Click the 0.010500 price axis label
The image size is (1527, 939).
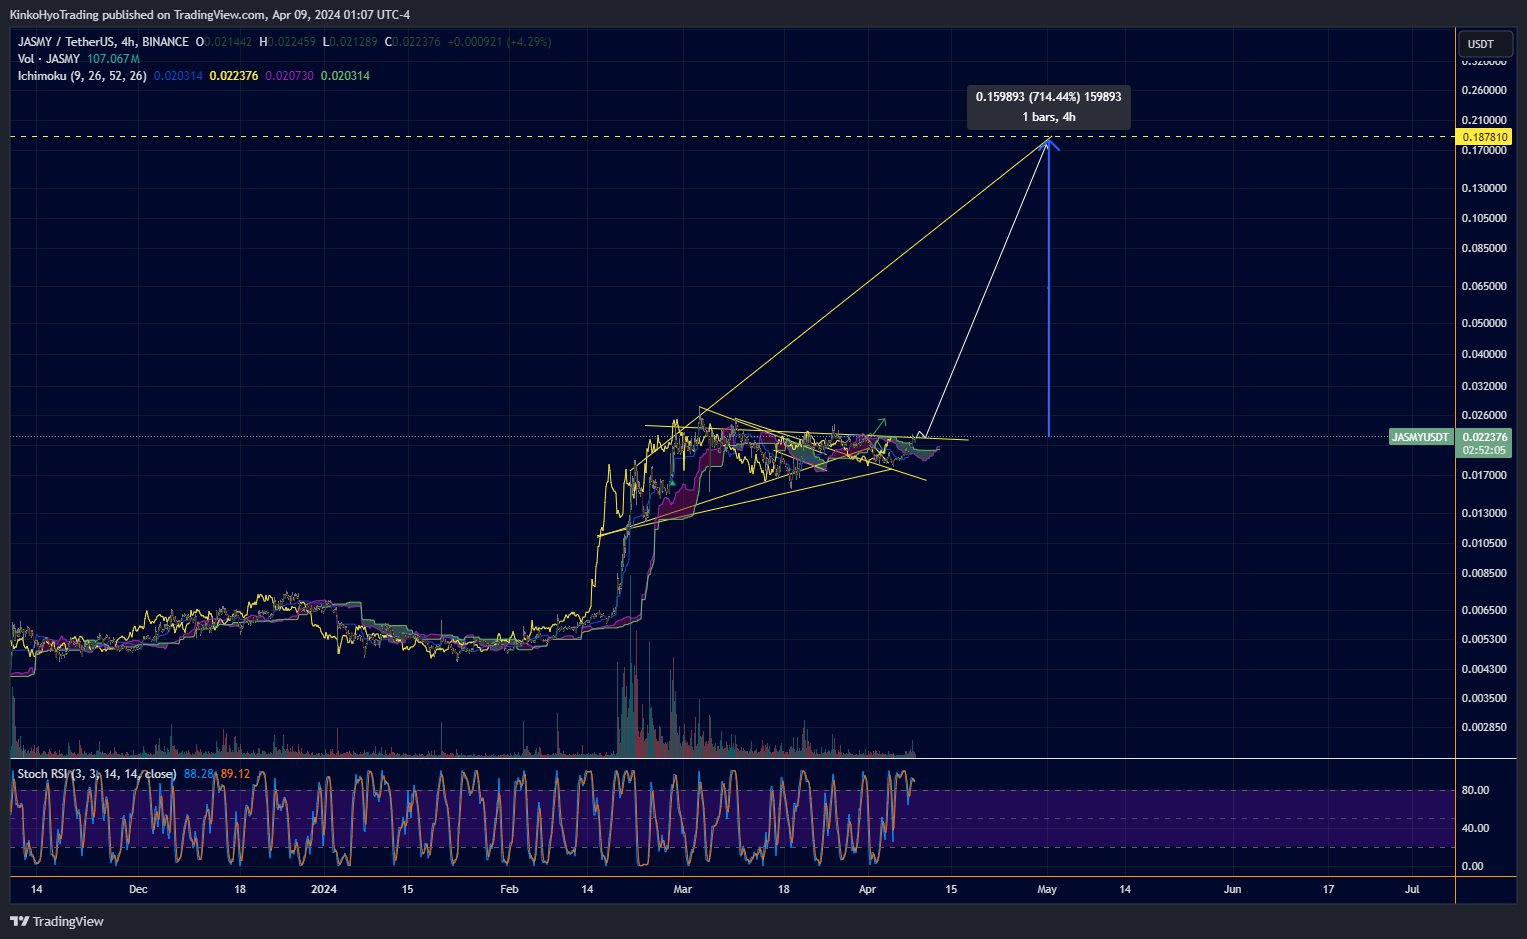coord(1484,543)
